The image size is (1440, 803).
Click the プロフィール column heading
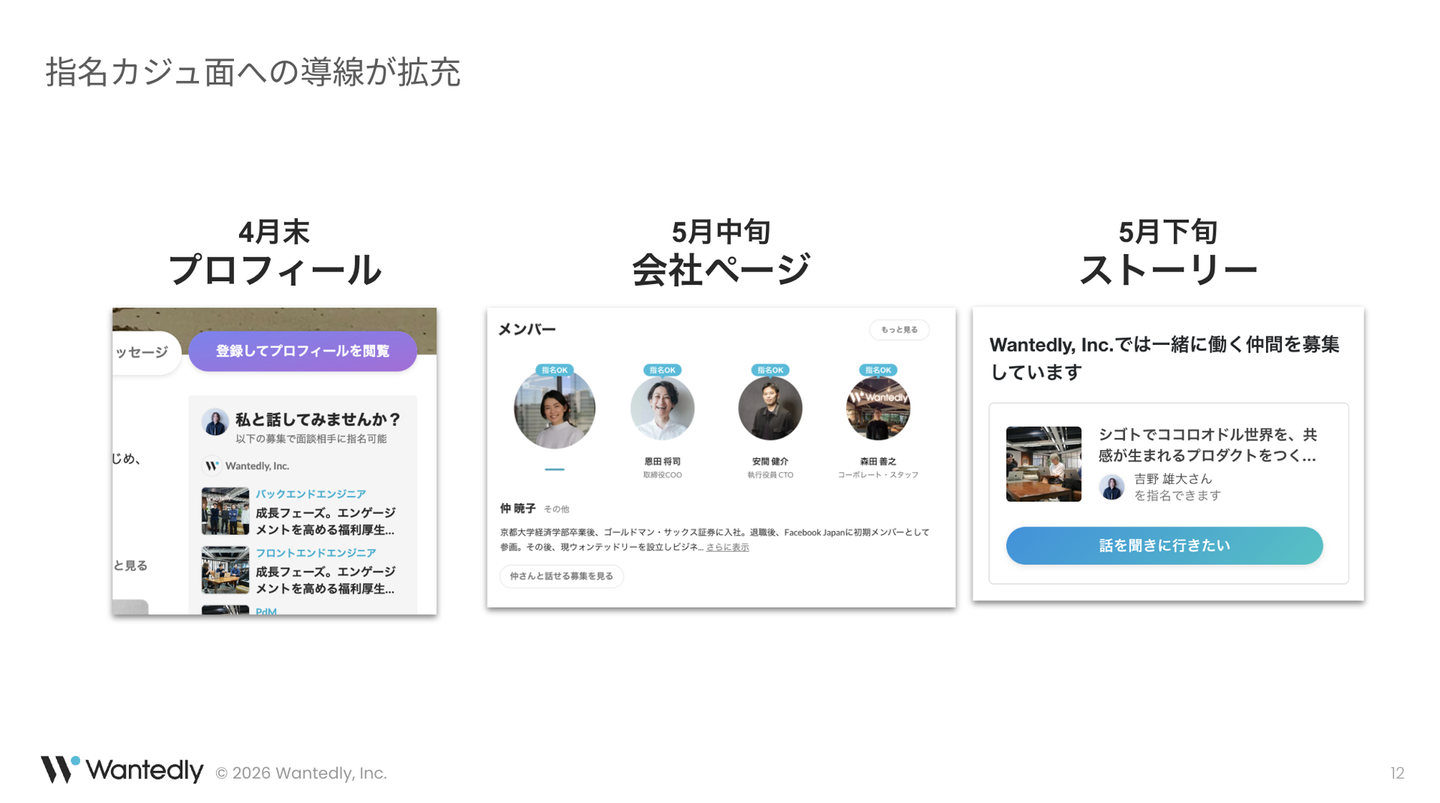[274, 270]
